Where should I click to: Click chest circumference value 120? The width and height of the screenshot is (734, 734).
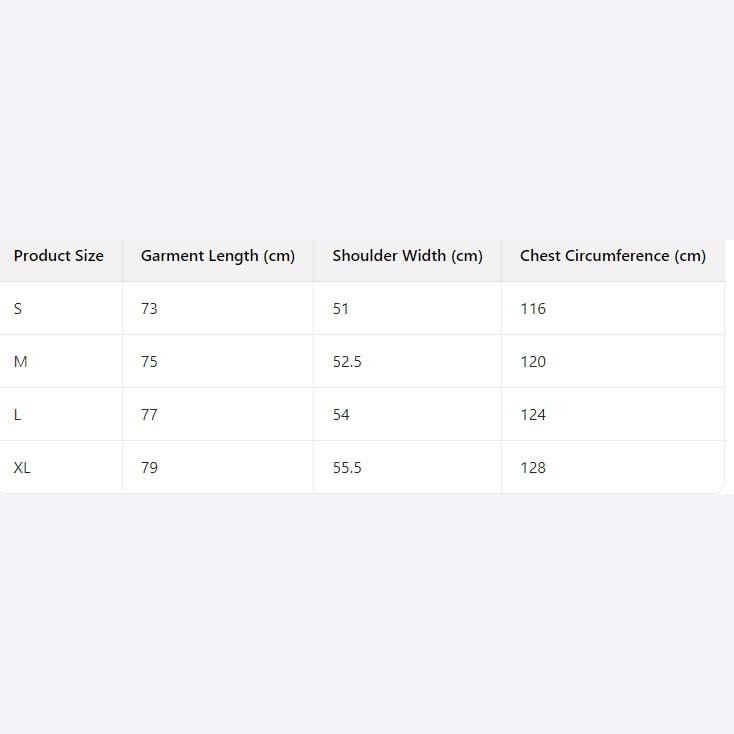click(533, 362)
